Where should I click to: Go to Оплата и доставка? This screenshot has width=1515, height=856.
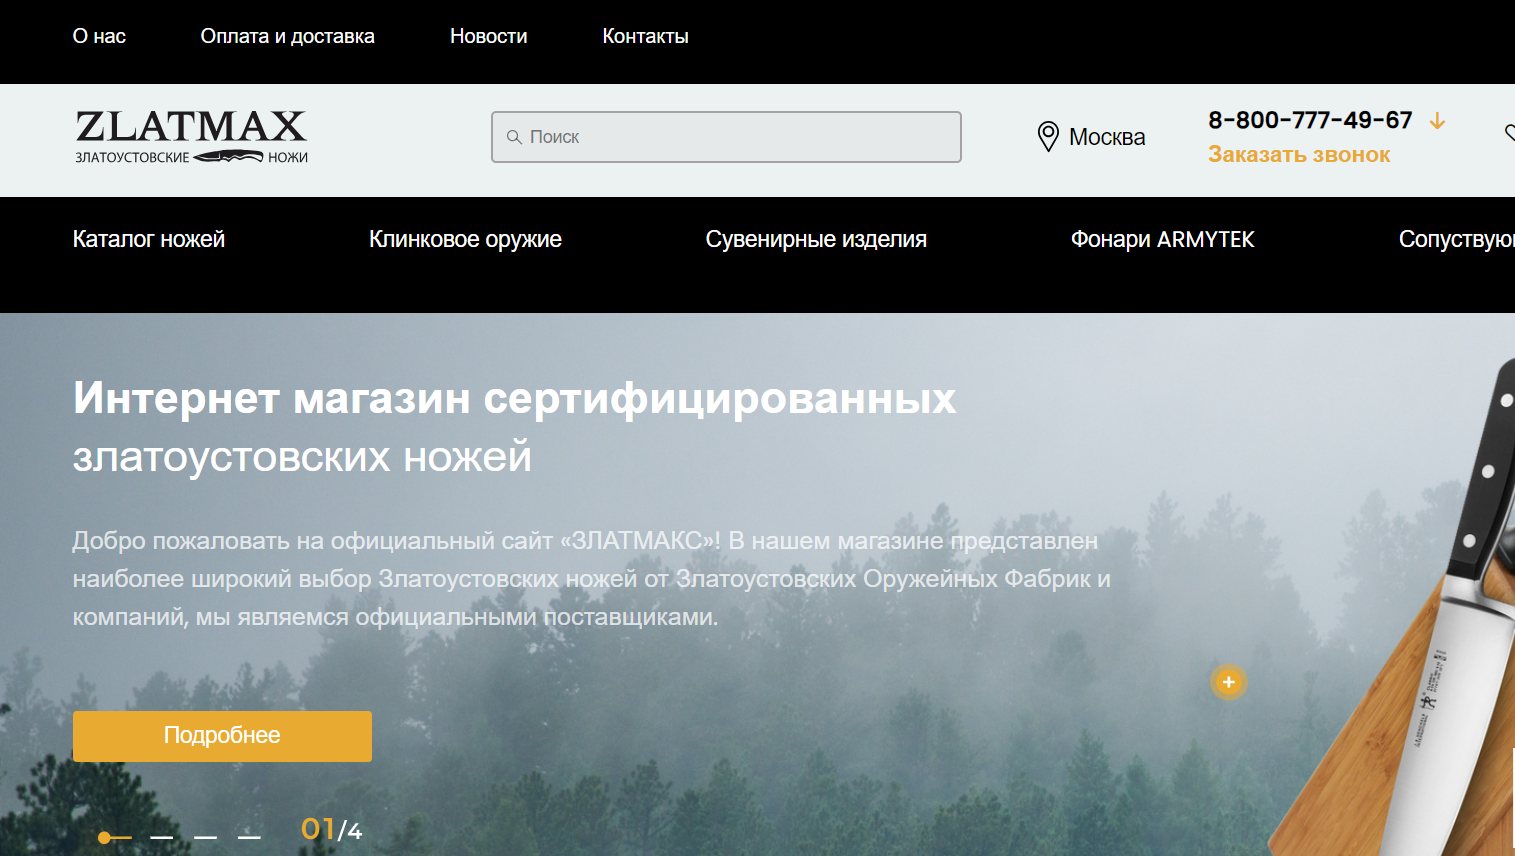point(287,36)
